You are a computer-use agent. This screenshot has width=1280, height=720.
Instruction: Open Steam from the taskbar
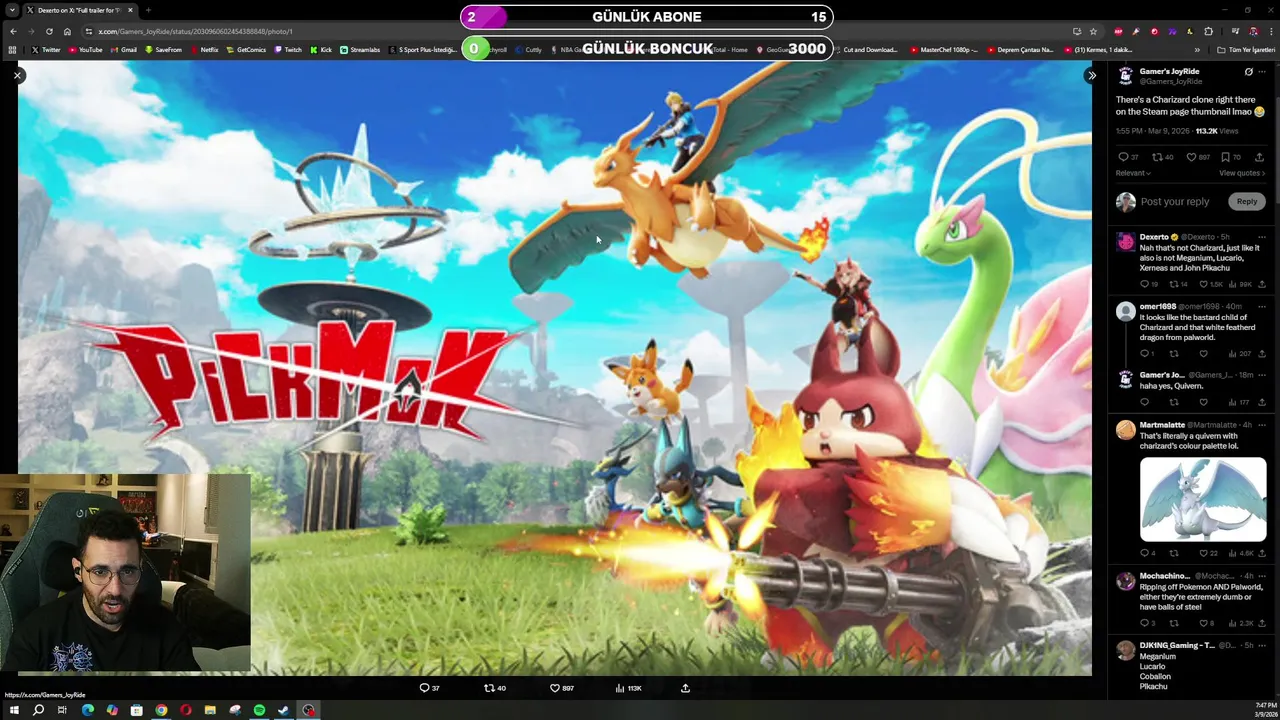tap(284, 710)
